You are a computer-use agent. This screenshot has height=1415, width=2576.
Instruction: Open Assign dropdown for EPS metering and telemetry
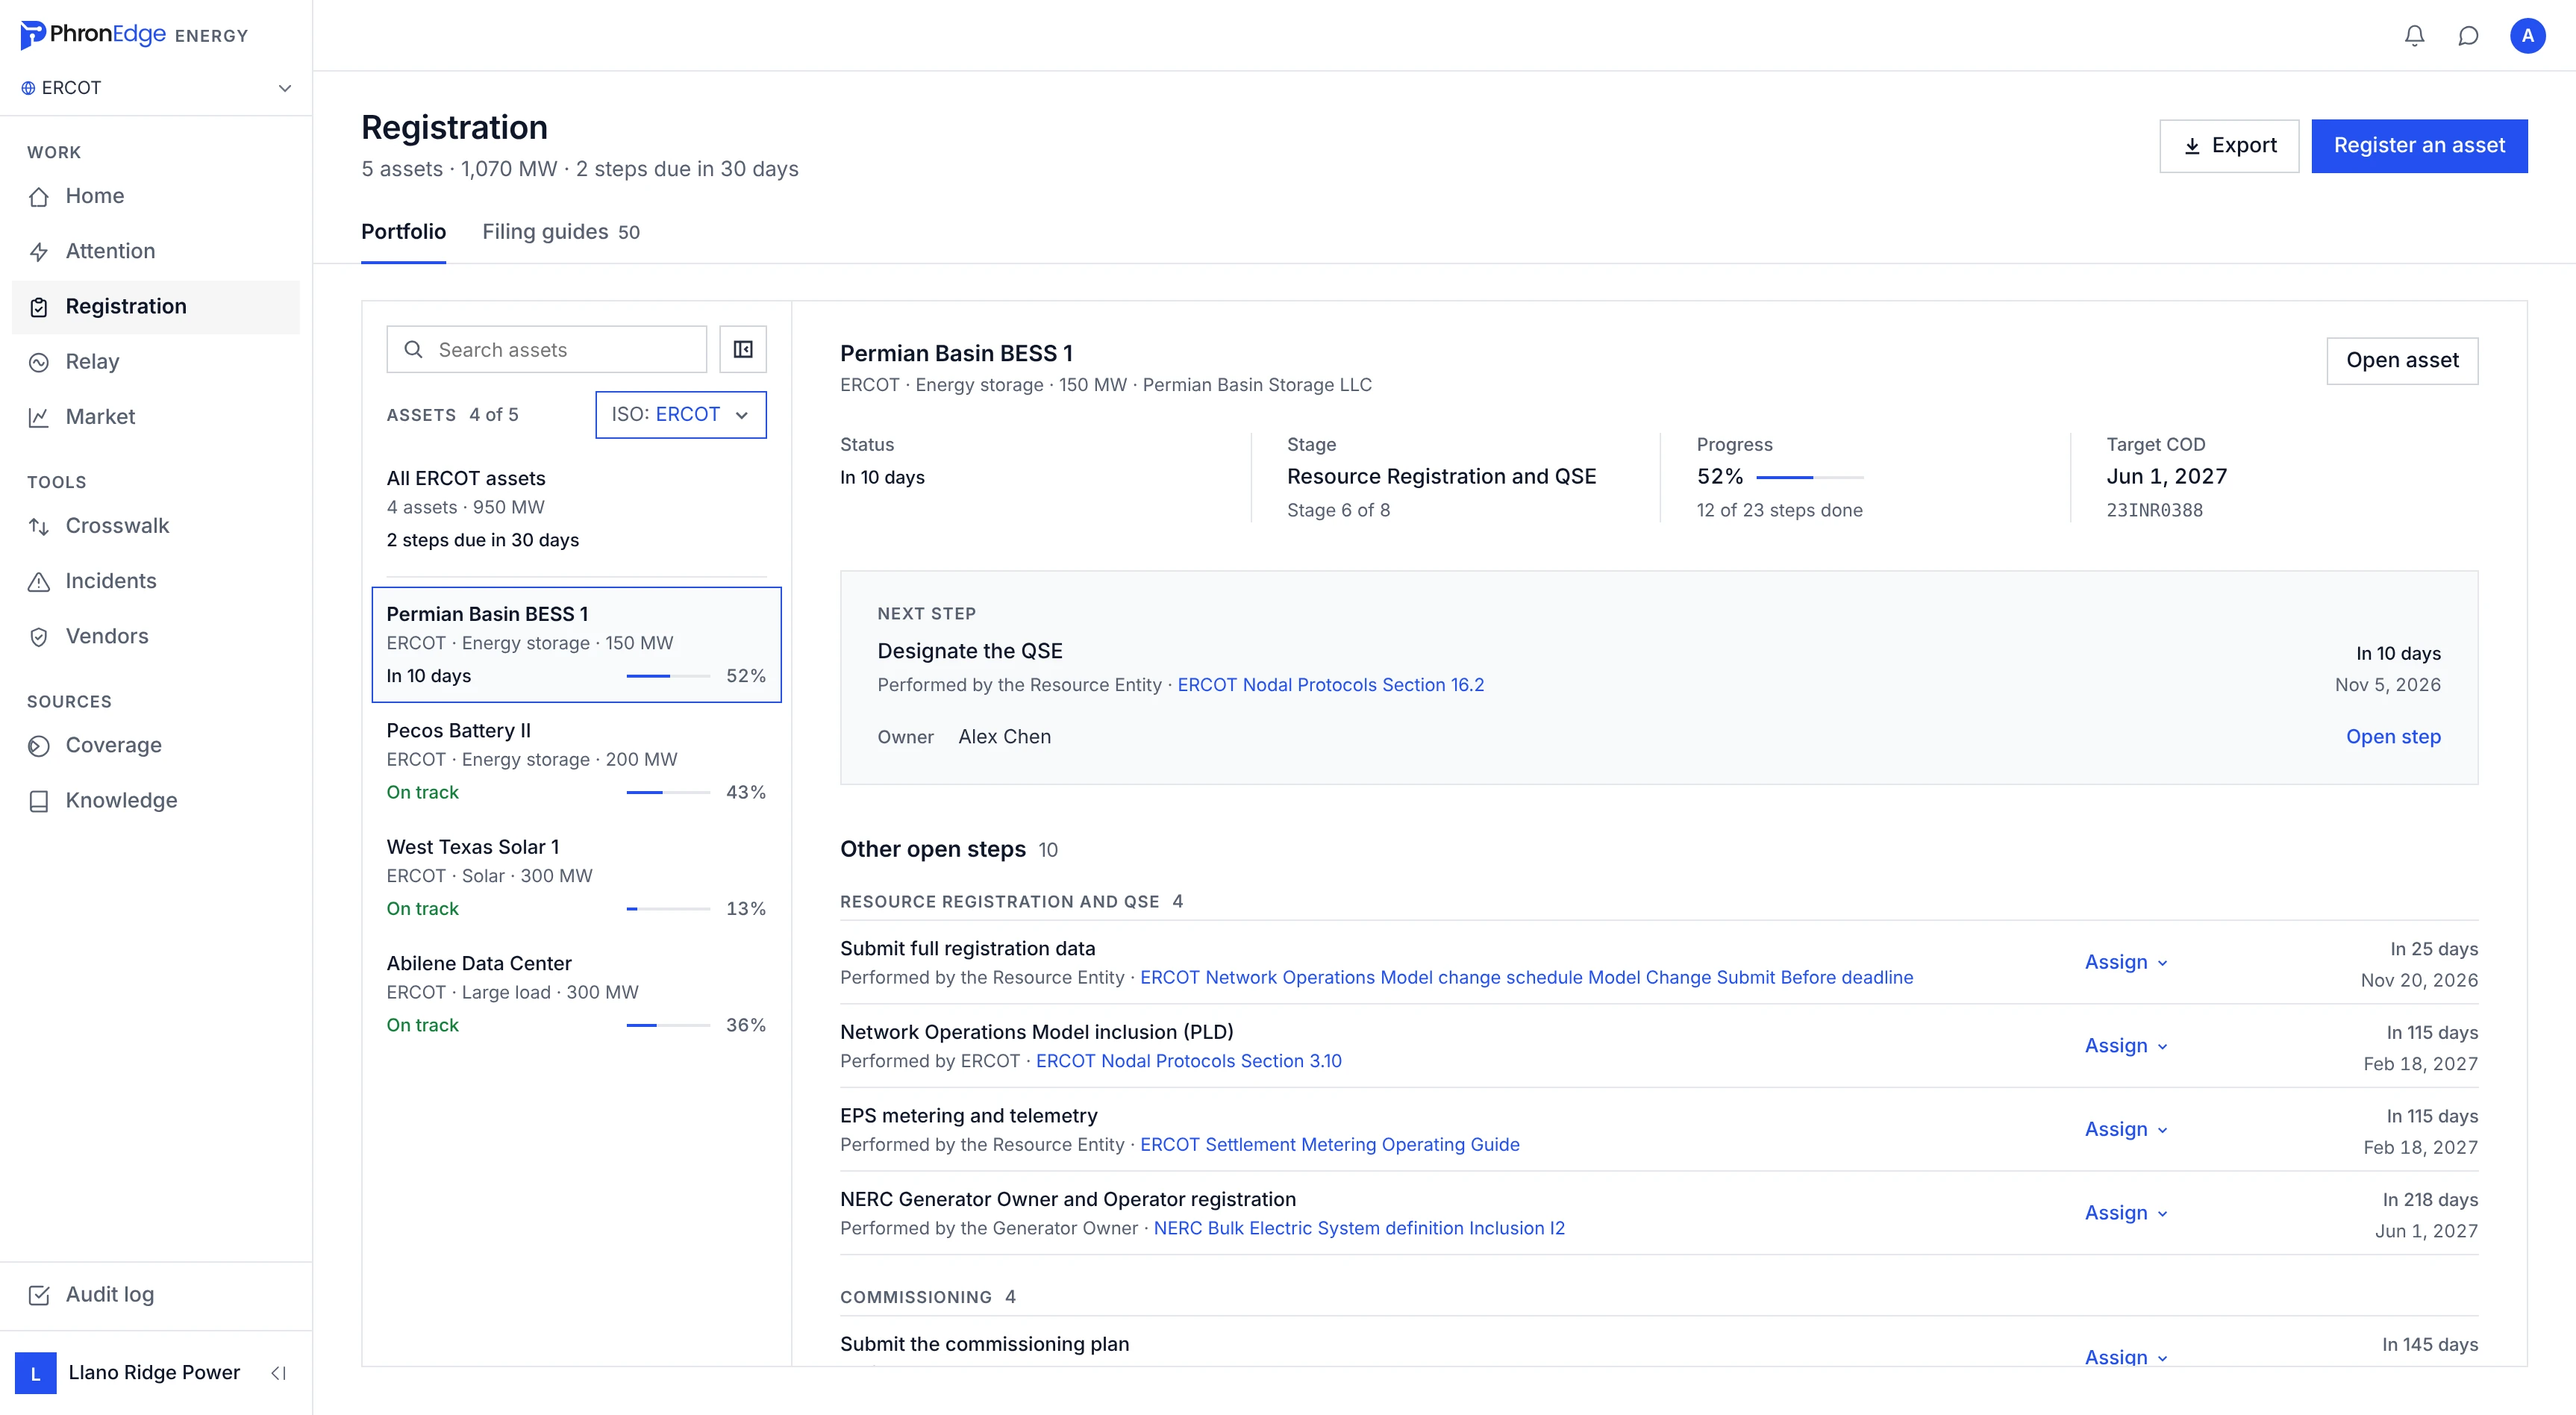point(2125,1129)
